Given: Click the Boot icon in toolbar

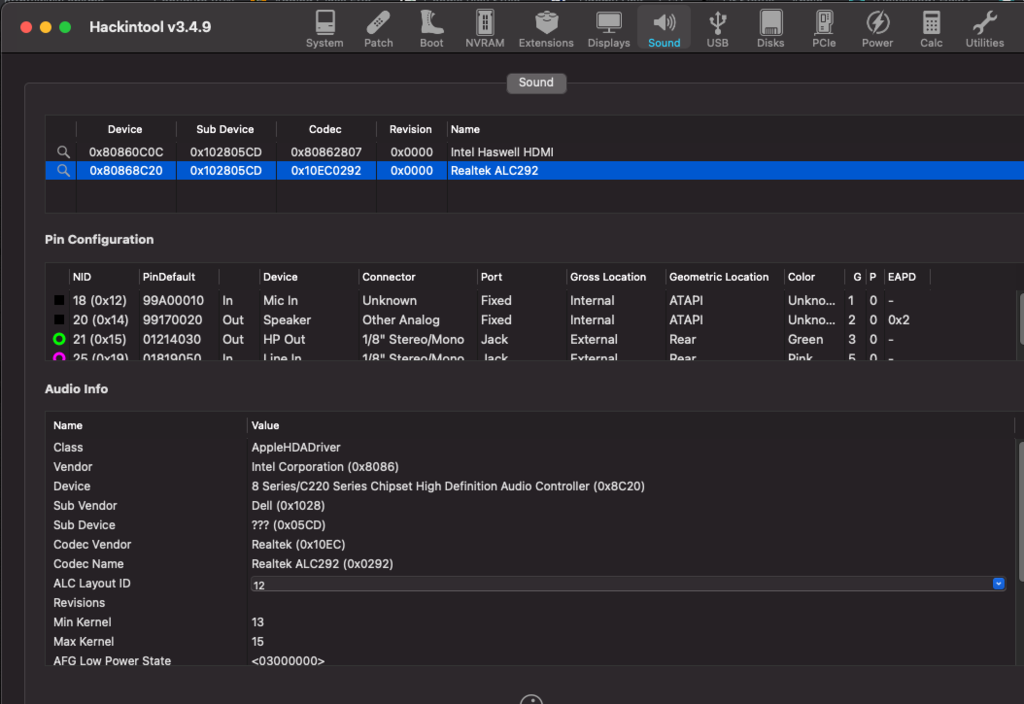Looking at the screenshot, I should point(431,27).
